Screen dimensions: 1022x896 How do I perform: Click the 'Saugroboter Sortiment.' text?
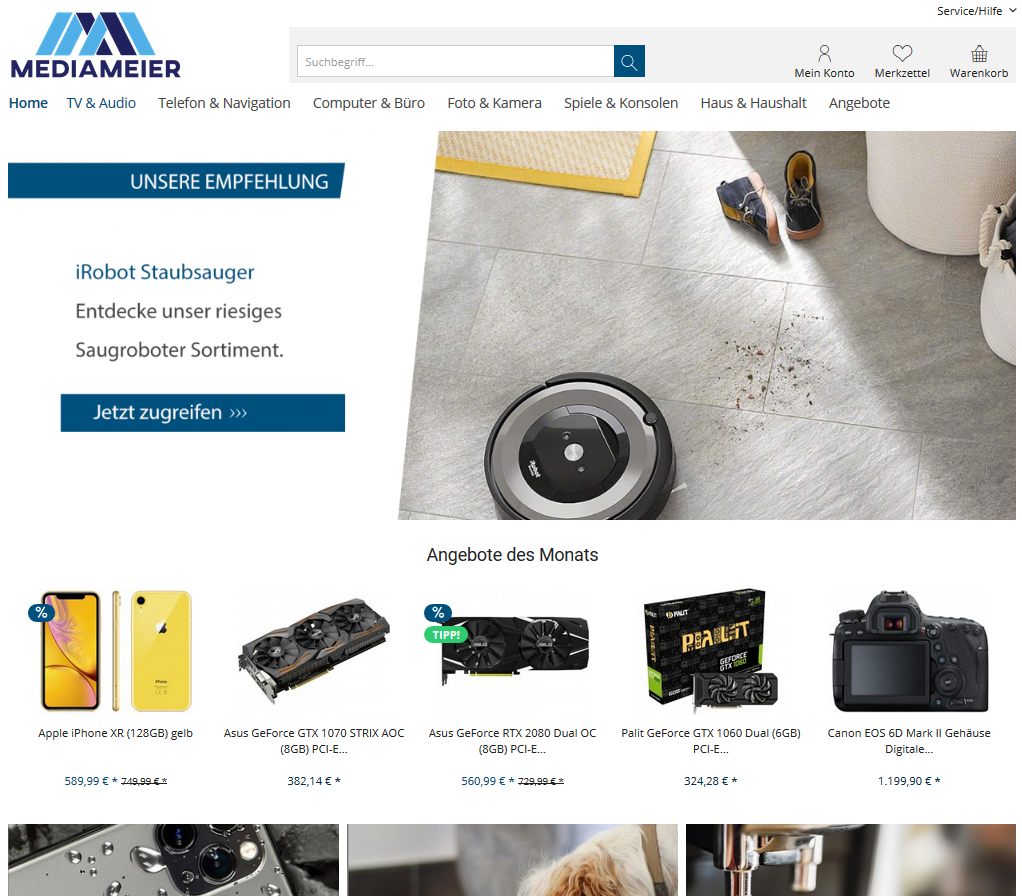[x=179, y=350]
